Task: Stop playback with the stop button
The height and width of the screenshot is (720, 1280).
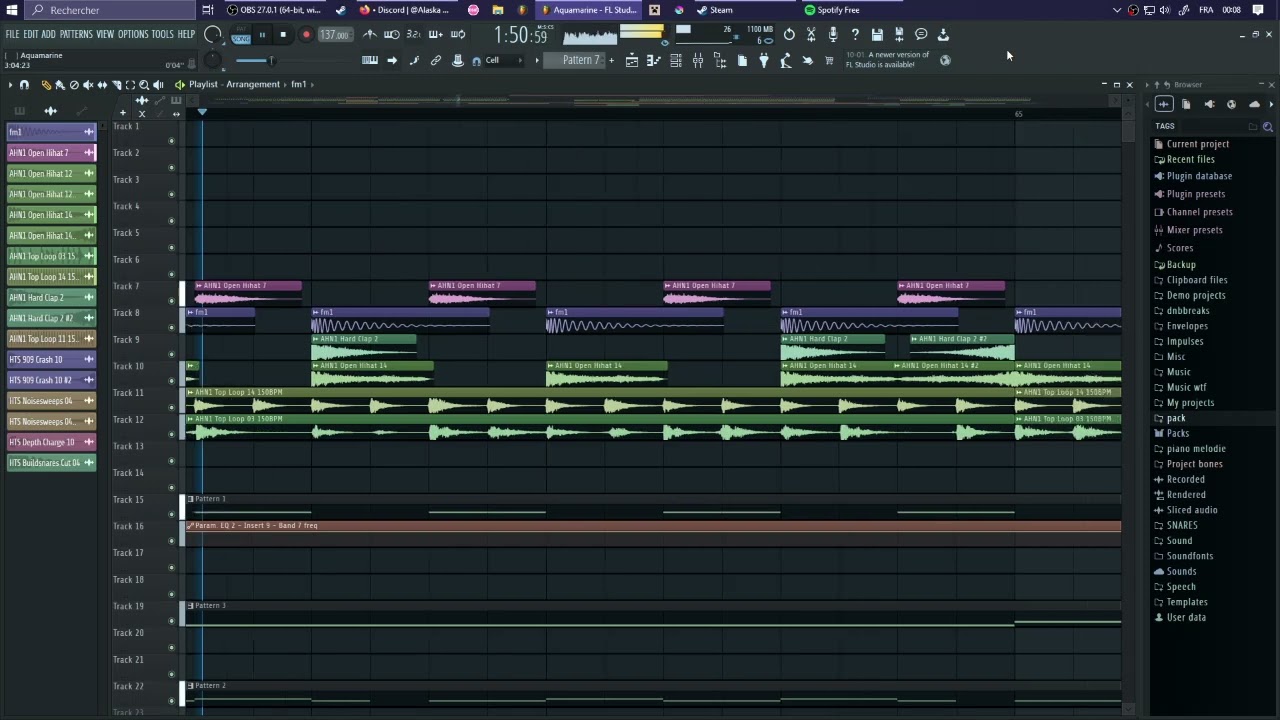Action: click(x=283, y=35)
